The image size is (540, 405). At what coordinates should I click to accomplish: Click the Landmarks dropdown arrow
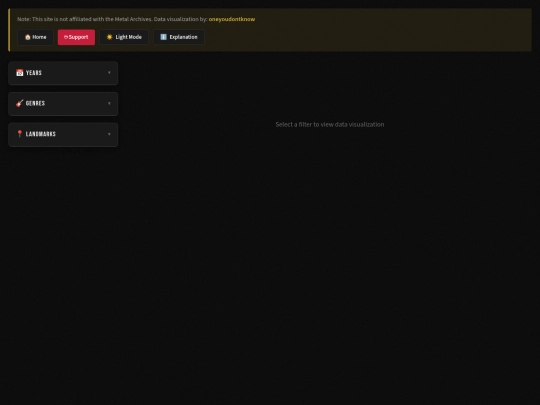pyautogui.click(x=109, y=134)
